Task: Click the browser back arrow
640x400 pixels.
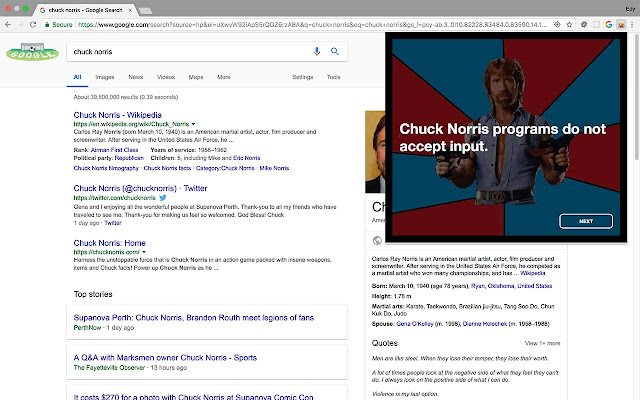Action: [8, 24]
